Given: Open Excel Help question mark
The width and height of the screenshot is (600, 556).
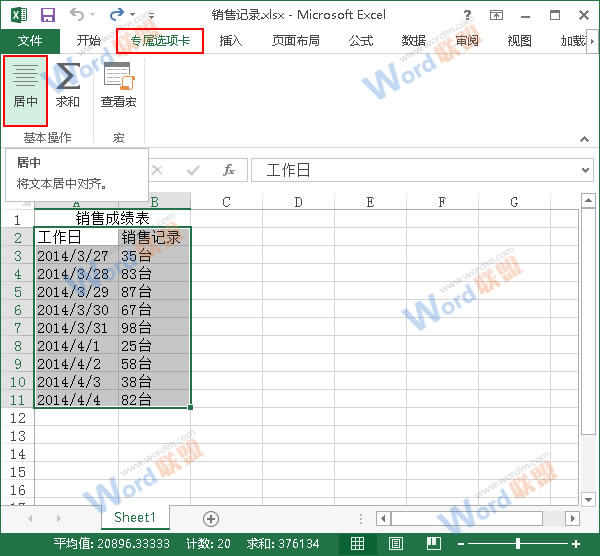Looking at the screenshot, I should pos(467,15).
